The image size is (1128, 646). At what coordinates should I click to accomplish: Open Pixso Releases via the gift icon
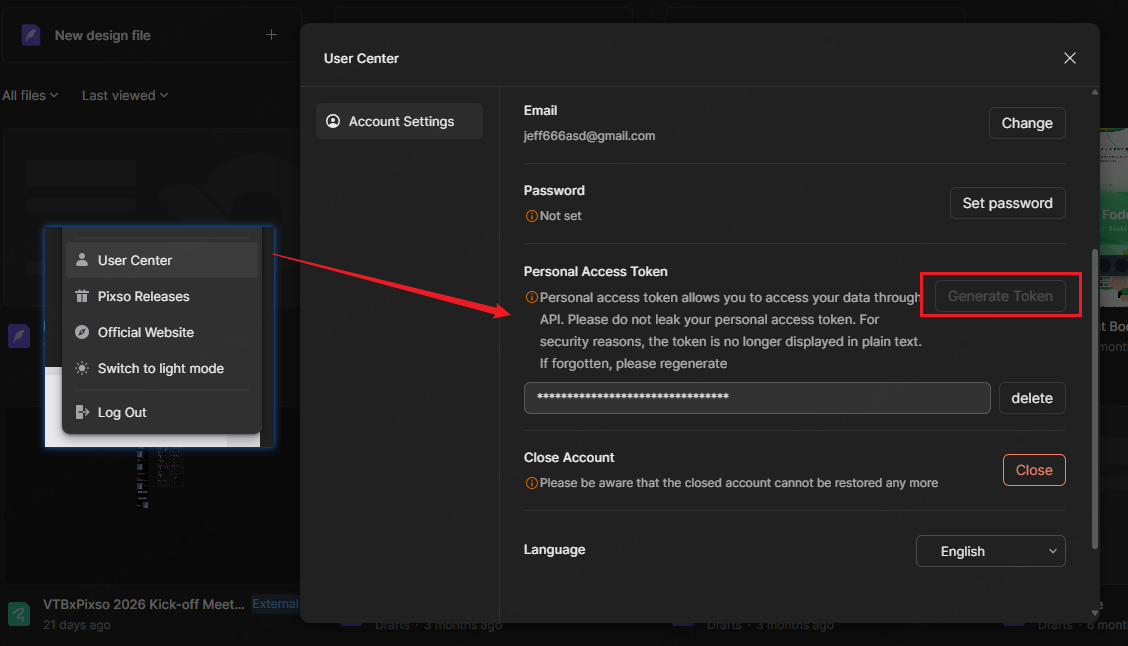coord(81,296)
